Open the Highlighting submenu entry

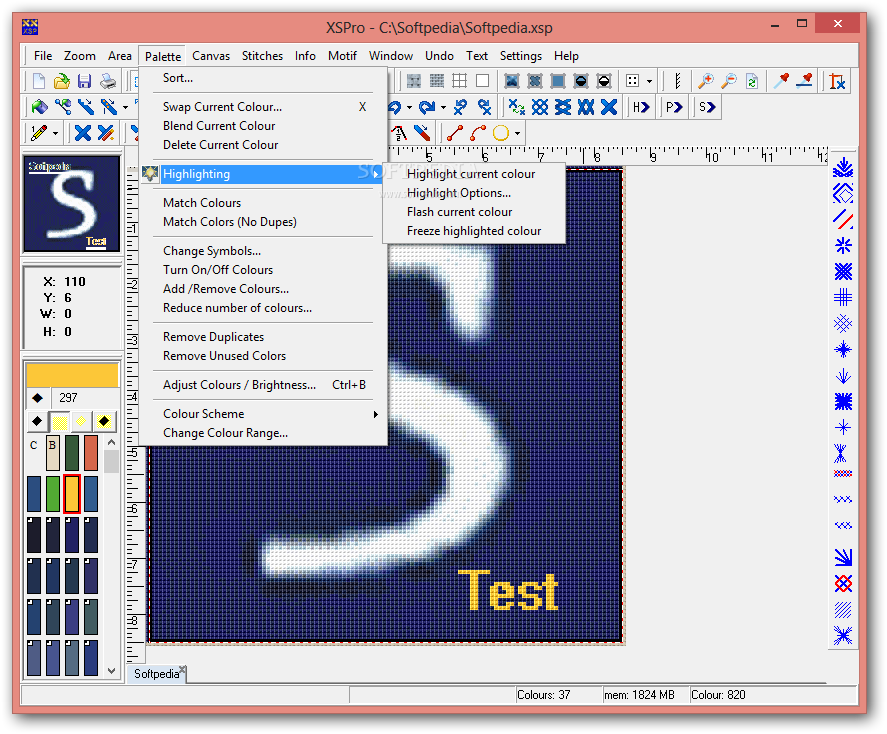pos(263,174)
